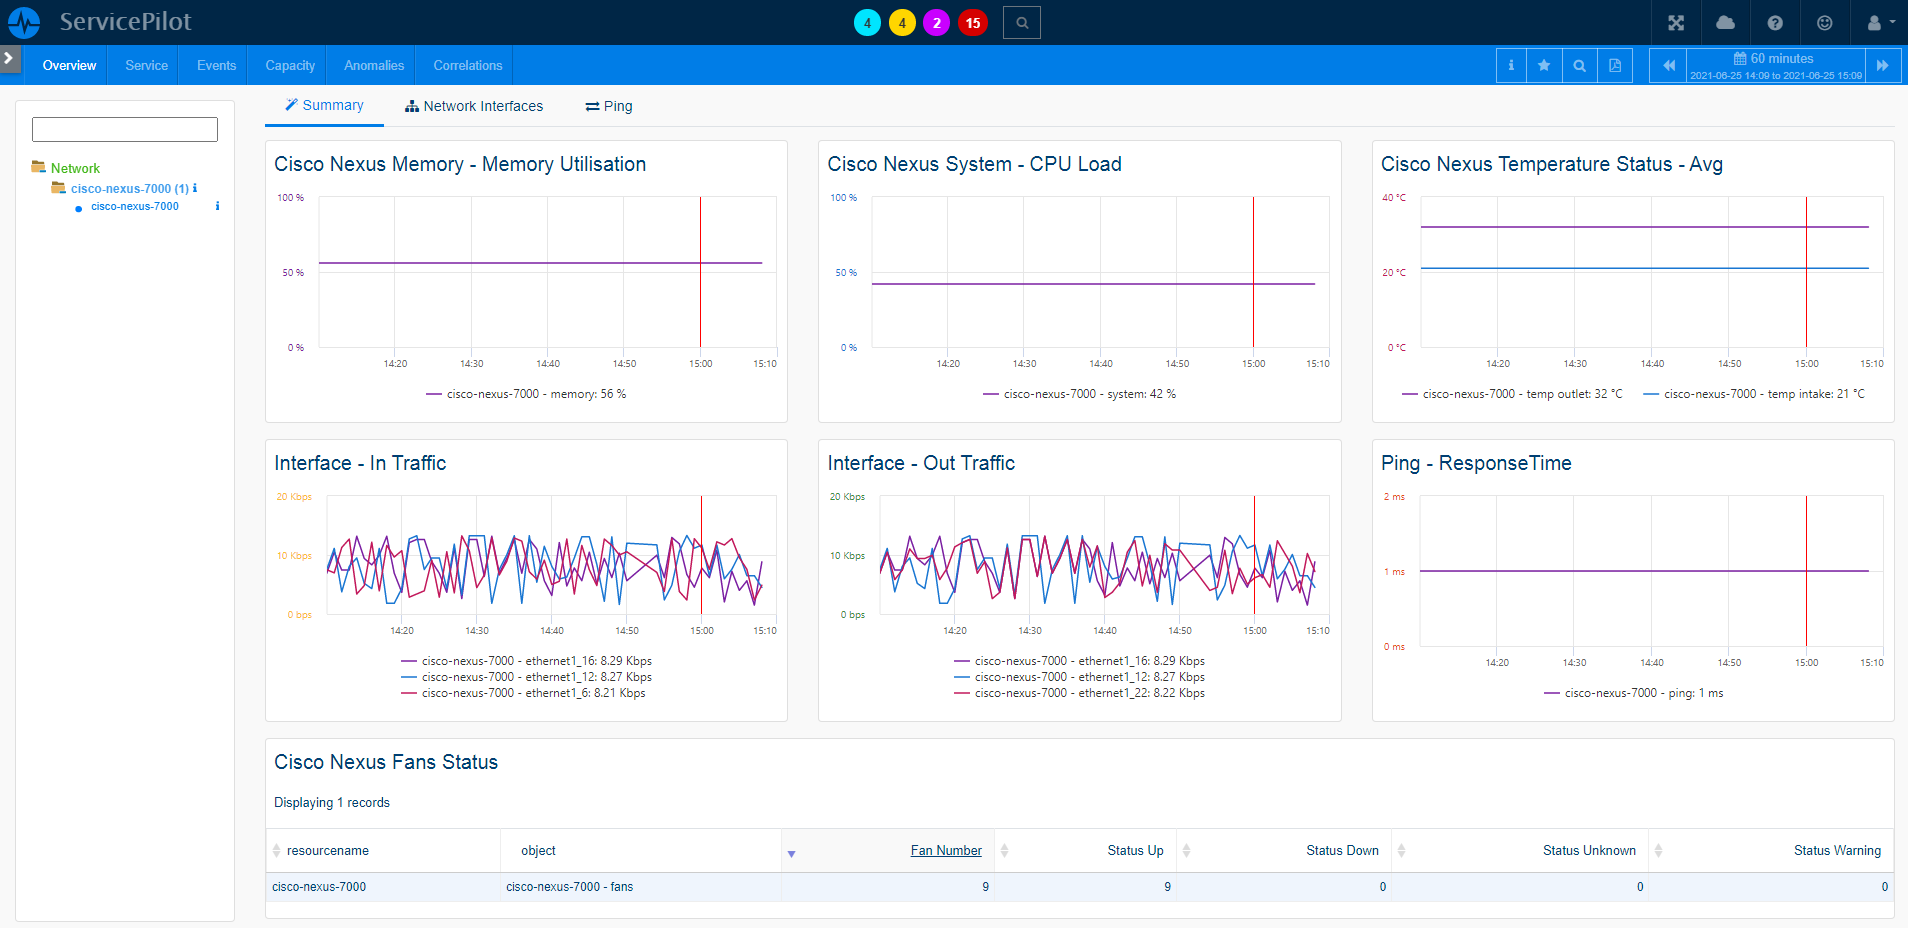Go to previous time period with rewind arrows
This screenshot has width=1908, height=928.
point(1668,66)
